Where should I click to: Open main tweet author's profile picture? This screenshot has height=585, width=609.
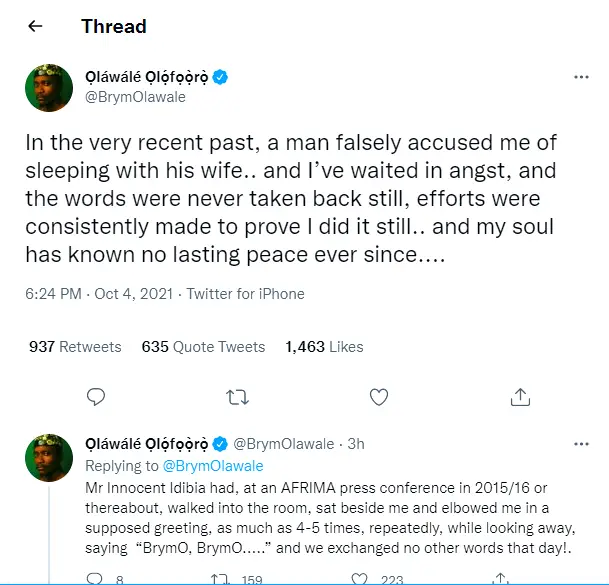[x=48, y=88]
